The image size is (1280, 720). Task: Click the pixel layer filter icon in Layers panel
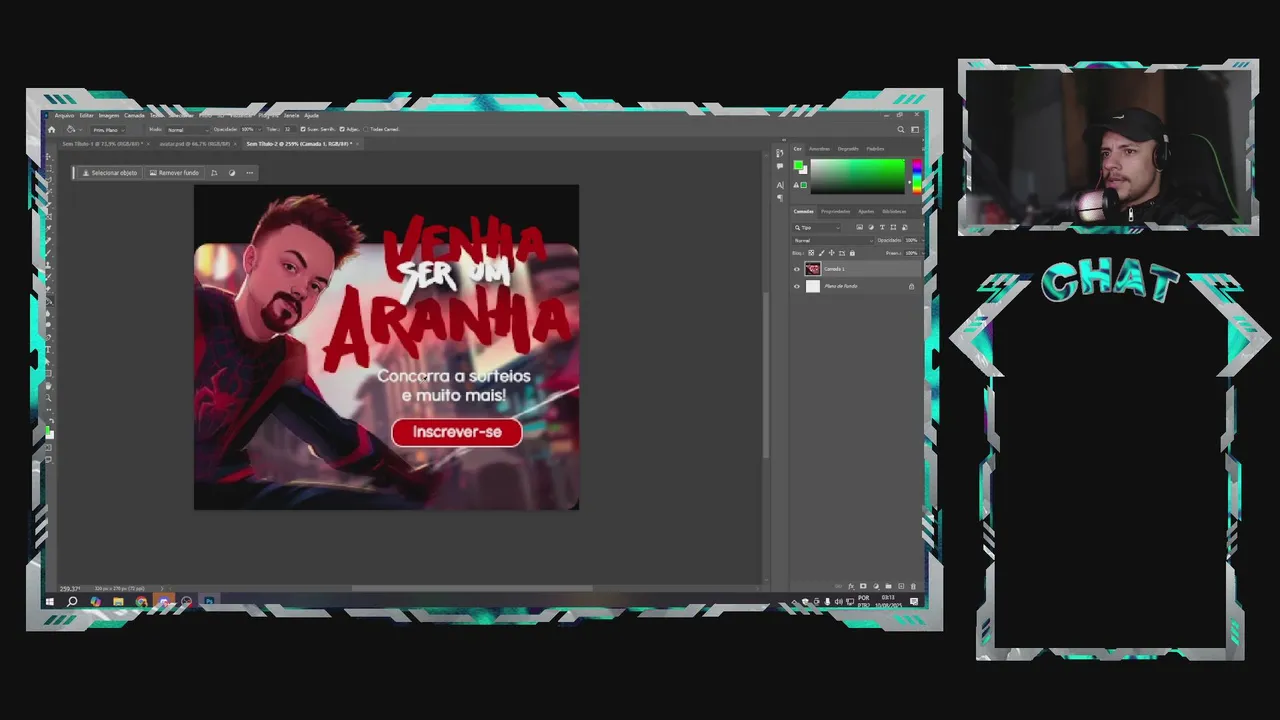860,227
